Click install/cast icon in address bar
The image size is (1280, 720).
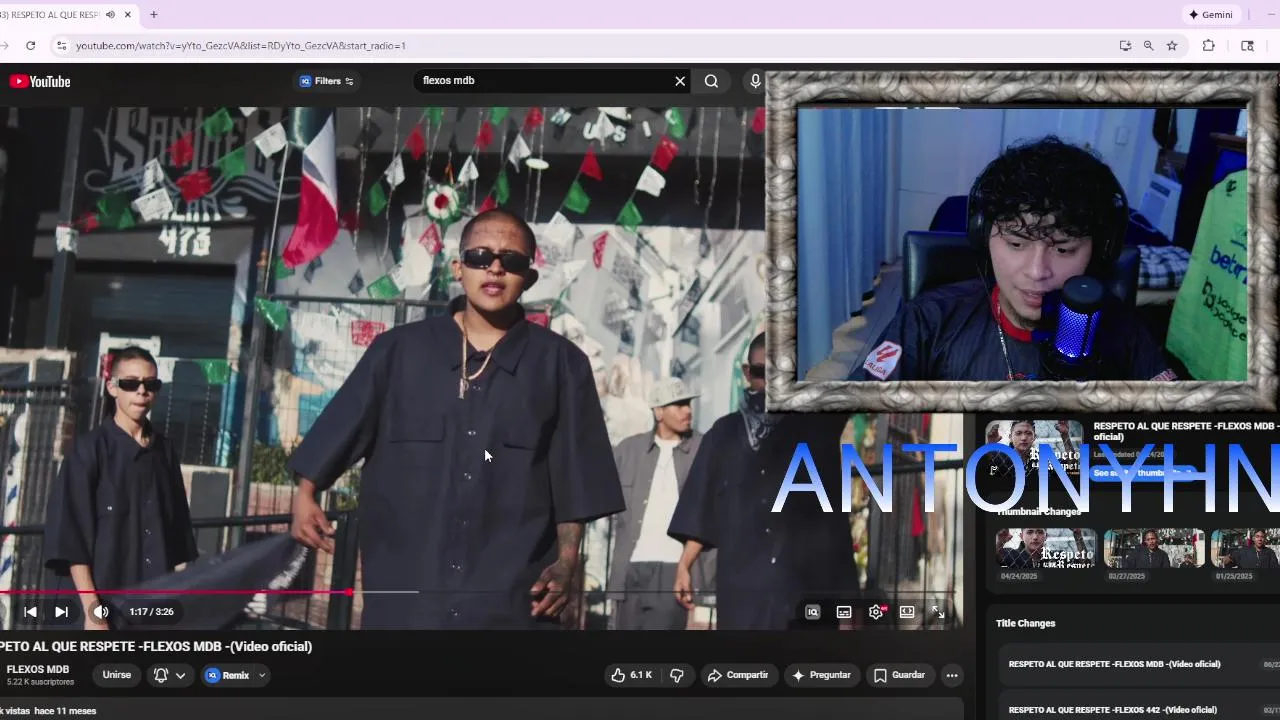(1125, 46)
